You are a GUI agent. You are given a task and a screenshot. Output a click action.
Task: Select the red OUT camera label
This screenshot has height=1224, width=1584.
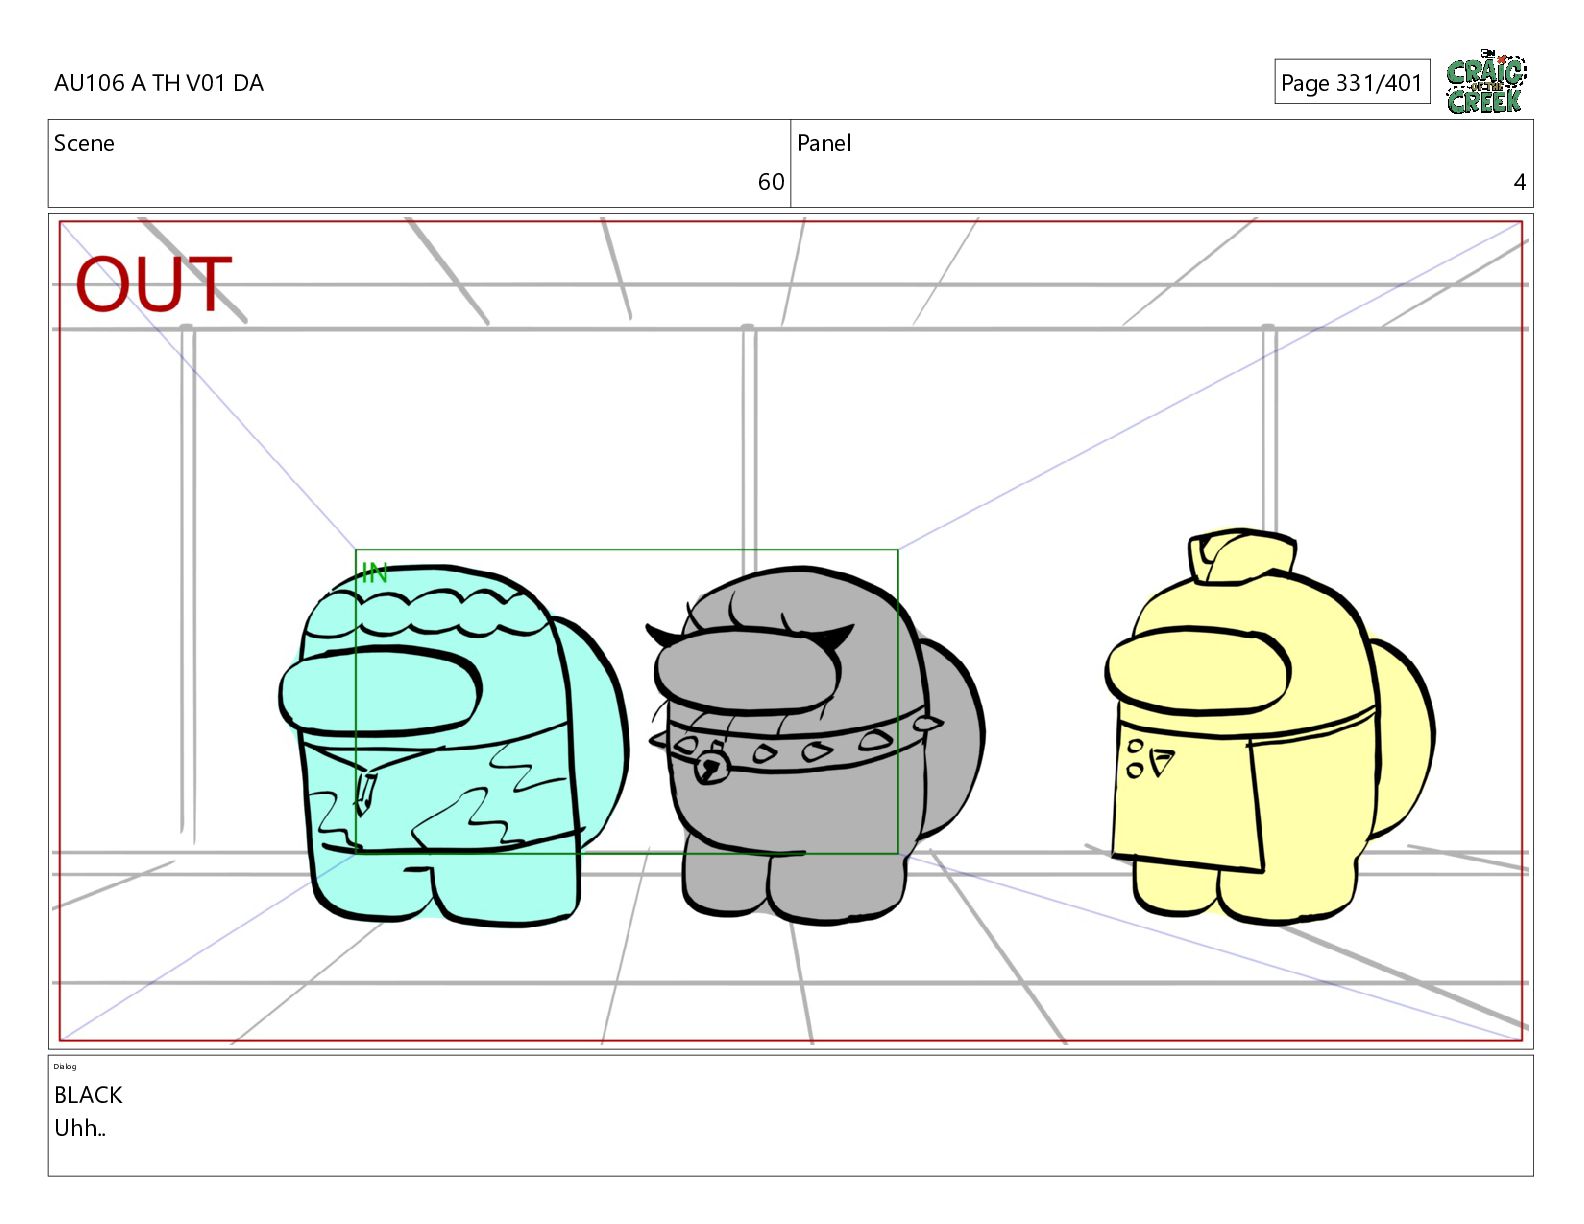(x=153, y=285)
